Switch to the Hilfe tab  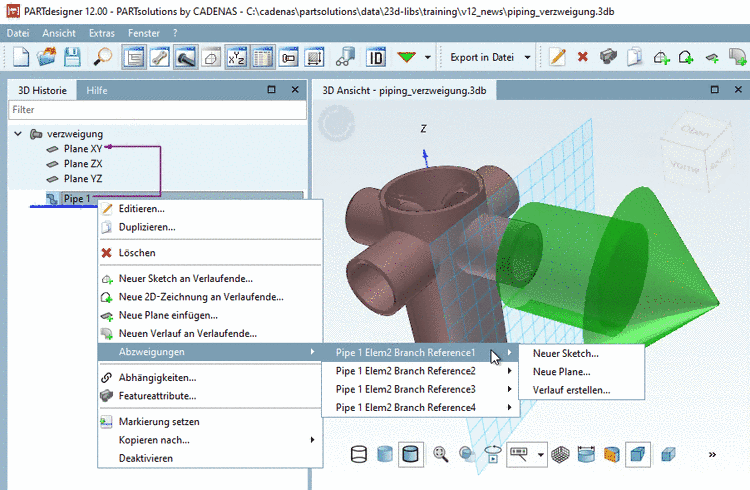click(x=97, y=90)
